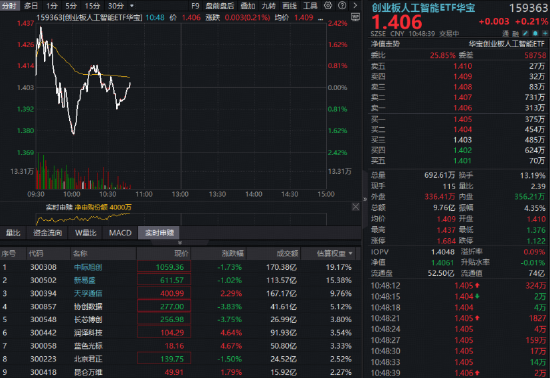The width and height of the screenshot is (550, 378).
Task: Click the plus icon to add to watchlist
Action: click(545, 33)
